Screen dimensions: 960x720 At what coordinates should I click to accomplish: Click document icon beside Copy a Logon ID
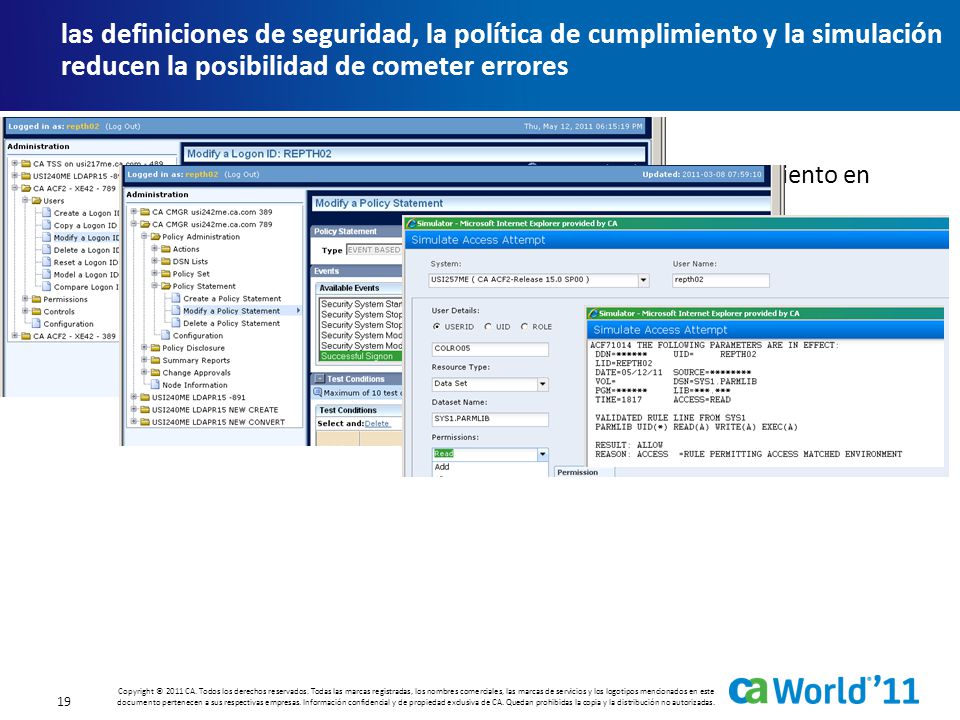click(47, 225)
